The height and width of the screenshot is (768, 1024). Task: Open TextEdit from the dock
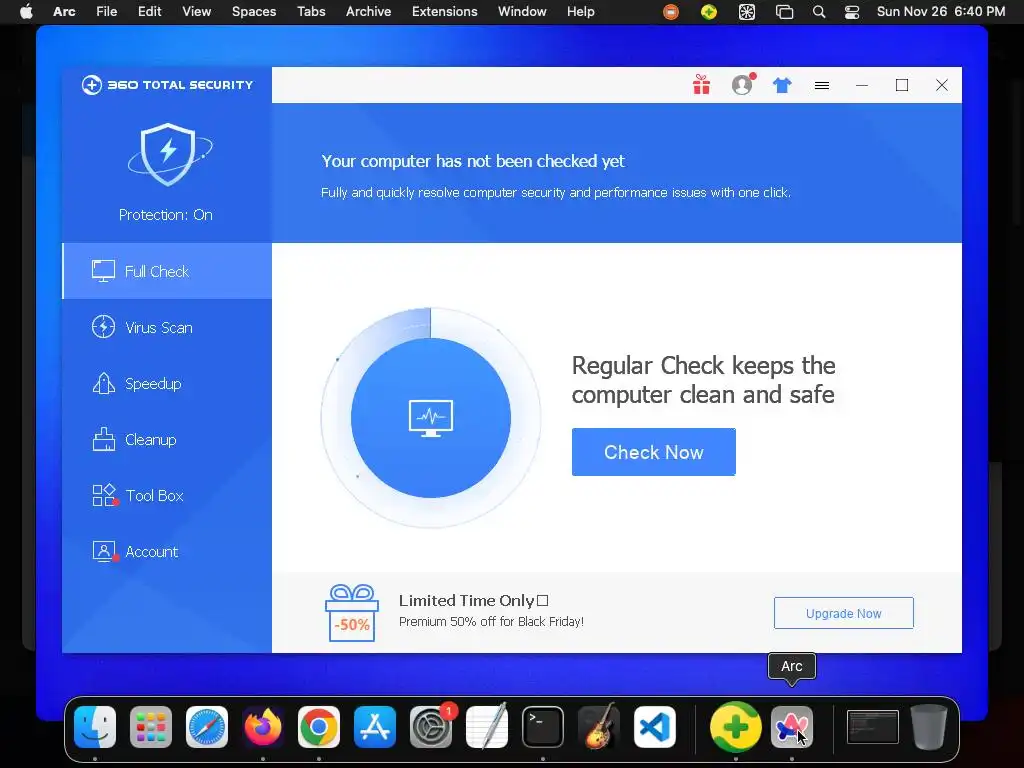point(487,727)
